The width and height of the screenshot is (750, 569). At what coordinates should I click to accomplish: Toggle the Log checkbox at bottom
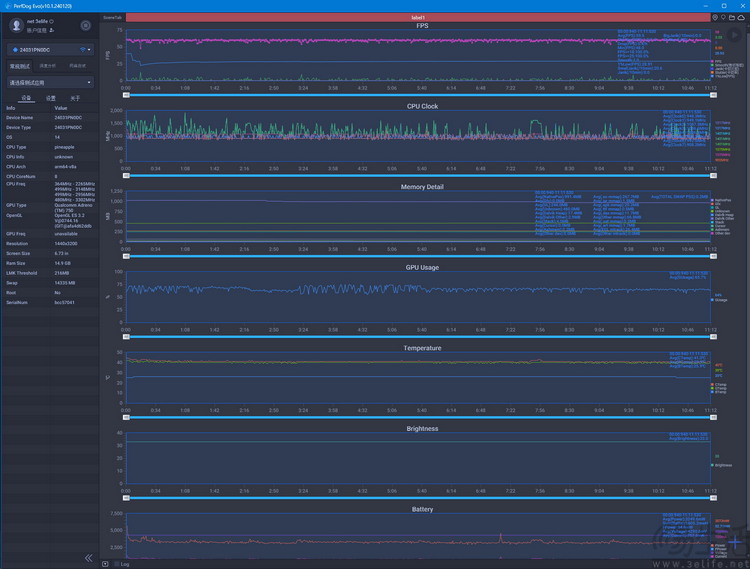(x=106, y=564)
